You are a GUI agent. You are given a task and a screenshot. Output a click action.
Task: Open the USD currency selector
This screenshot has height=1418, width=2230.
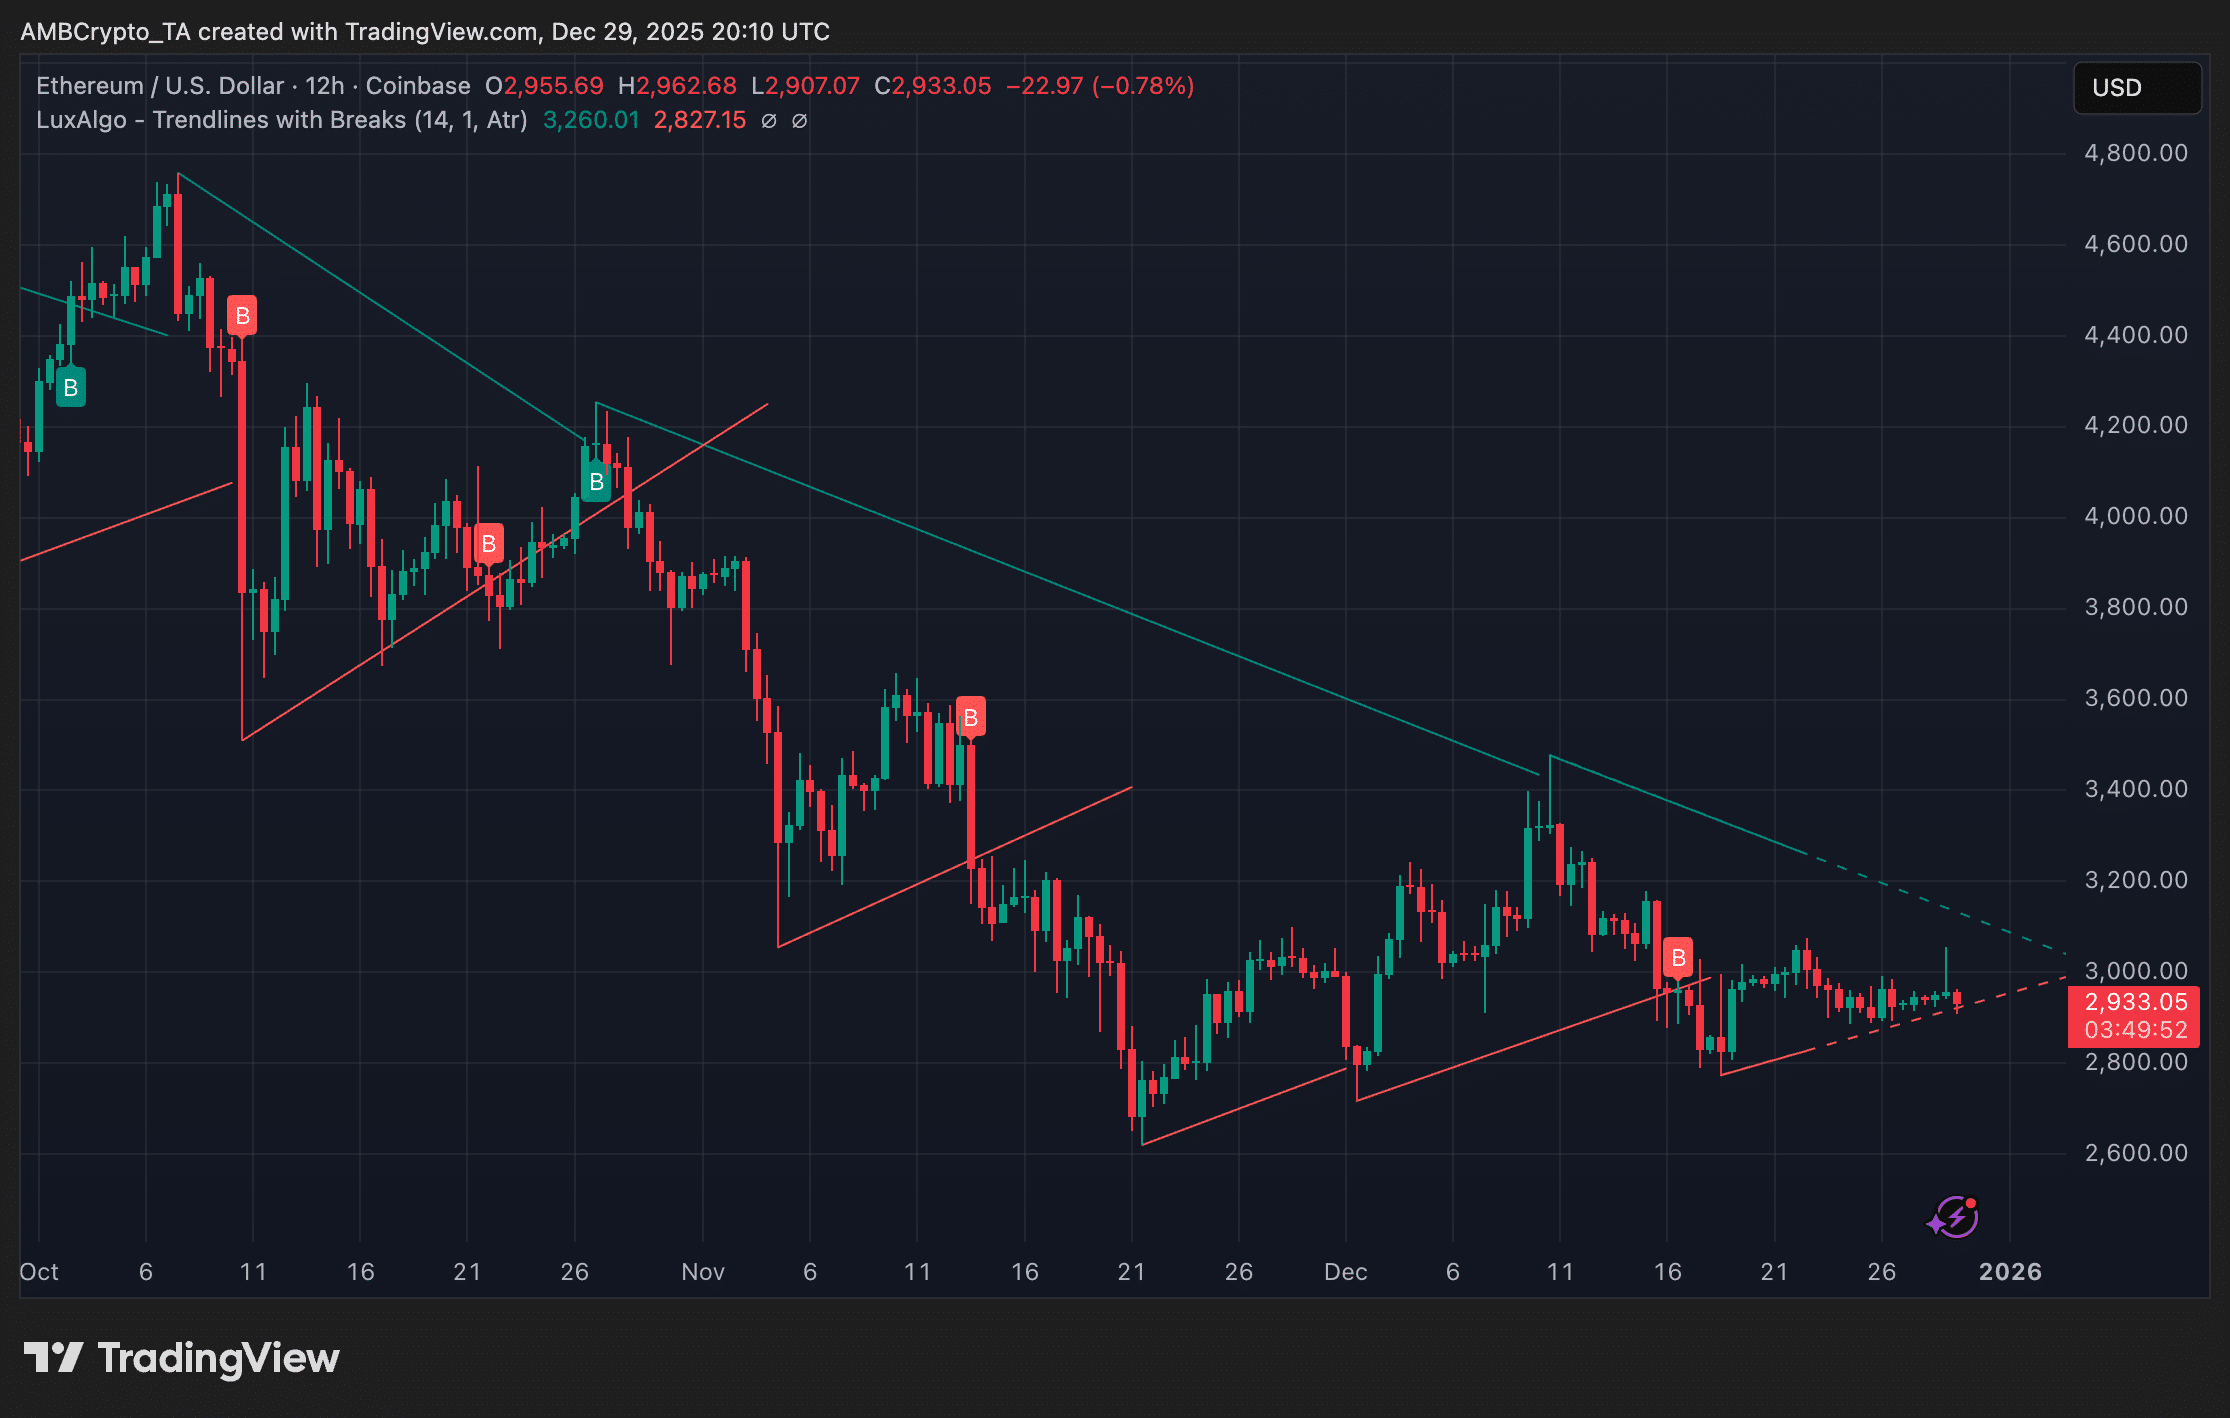point(2136,88)
